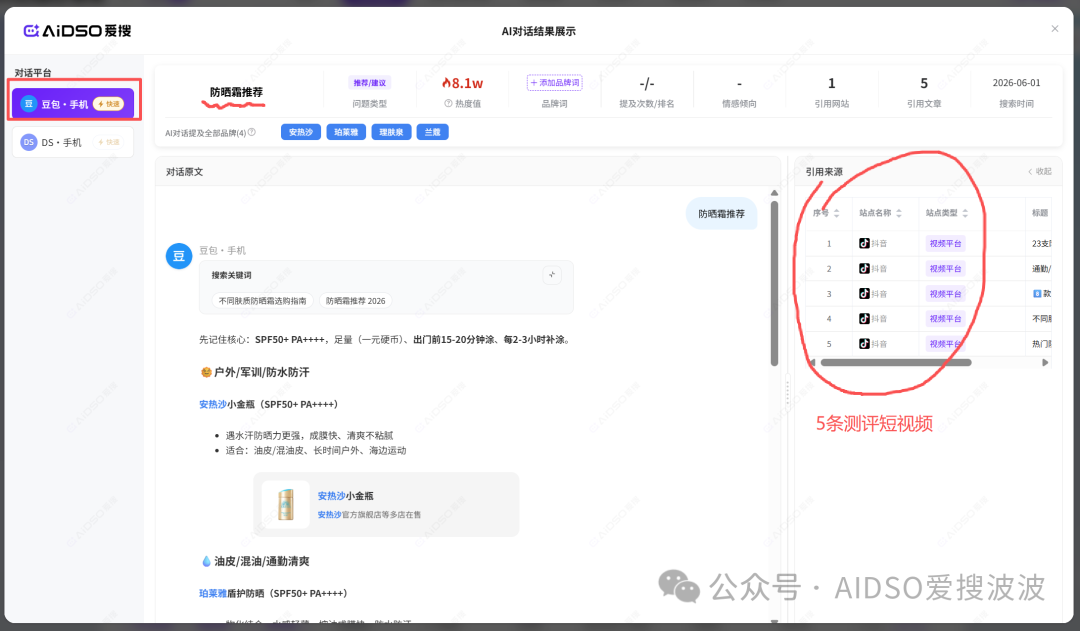Click the 引用文章 count of 5
Viewport: 1080px width, 631px height.
(924, 83)
